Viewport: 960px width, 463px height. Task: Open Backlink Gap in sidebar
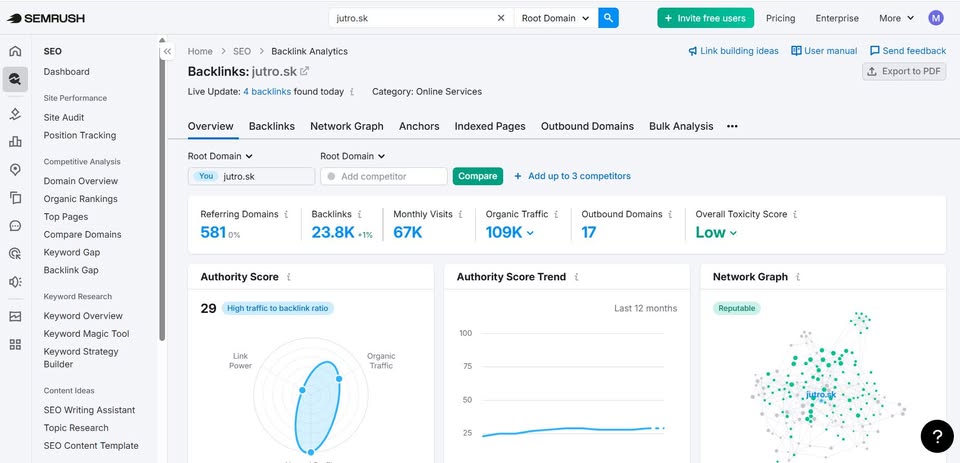click(71, 270)
